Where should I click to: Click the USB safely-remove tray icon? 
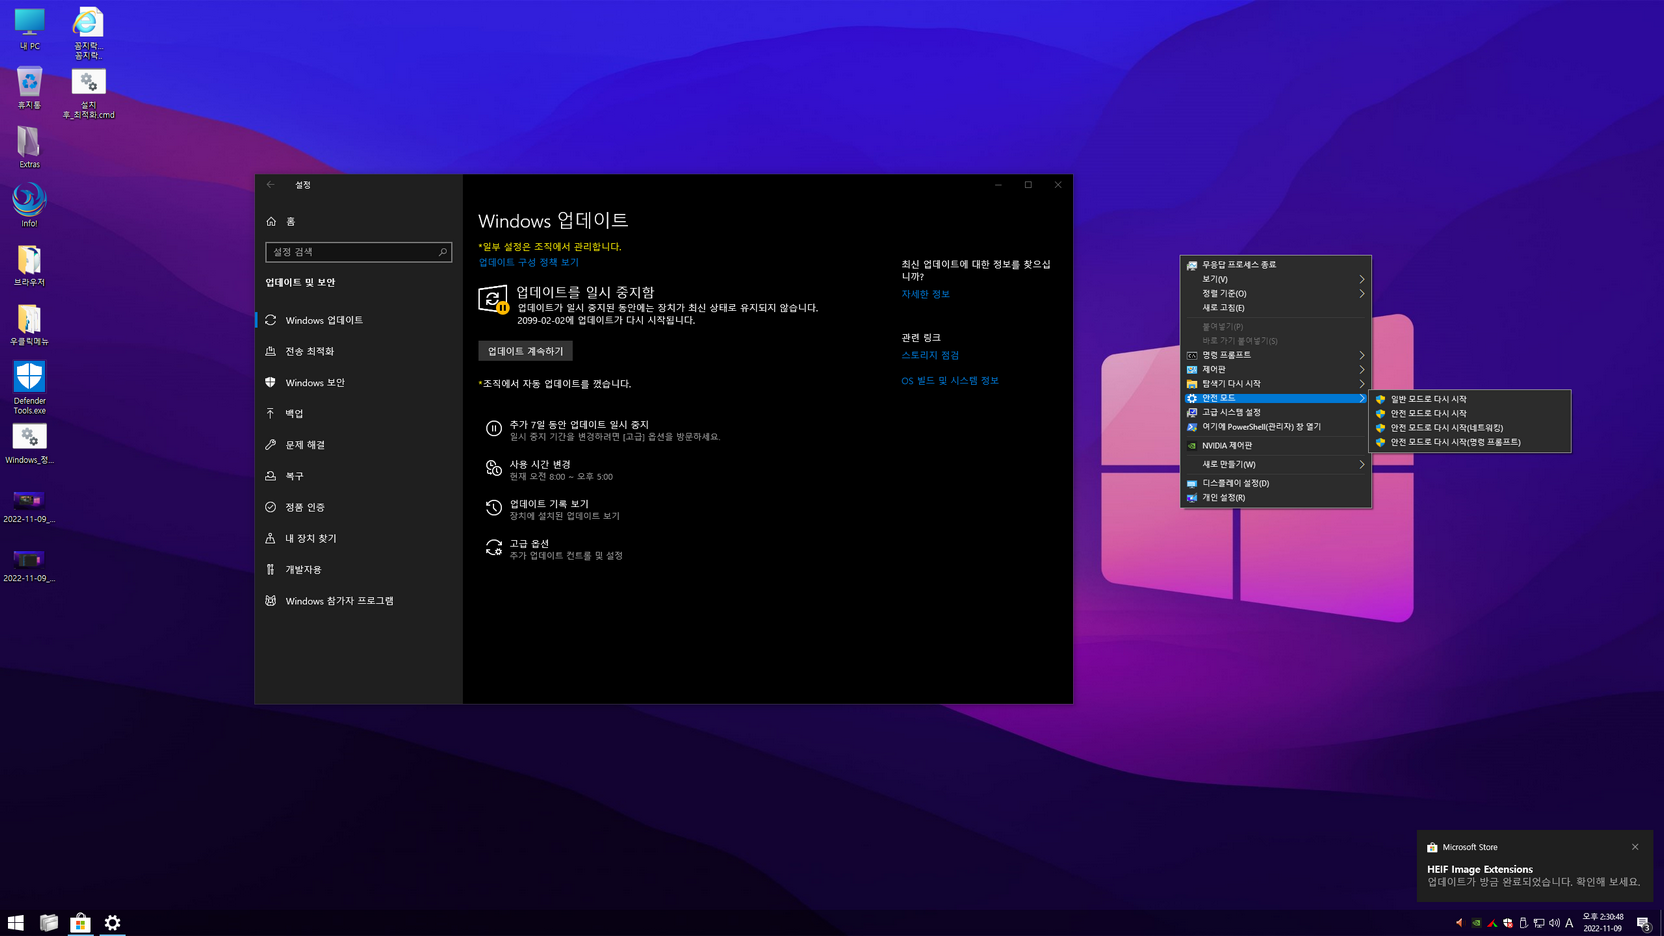point(1523,923)
